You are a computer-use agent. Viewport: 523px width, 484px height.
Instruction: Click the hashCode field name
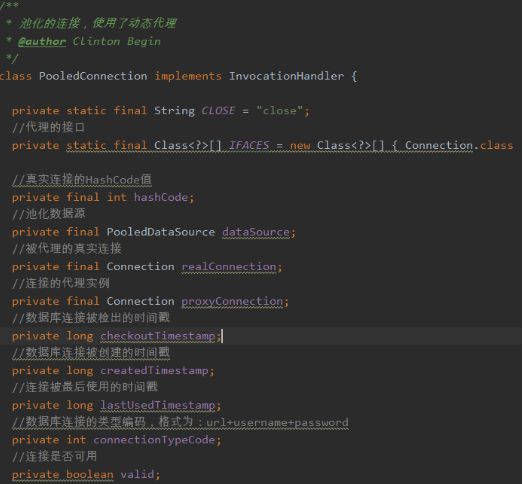(161, 197)
